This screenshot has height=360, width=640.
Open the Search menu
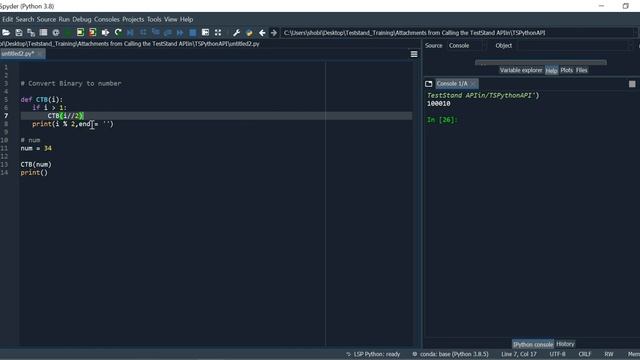pyautogui.click(x=25, y=19)
